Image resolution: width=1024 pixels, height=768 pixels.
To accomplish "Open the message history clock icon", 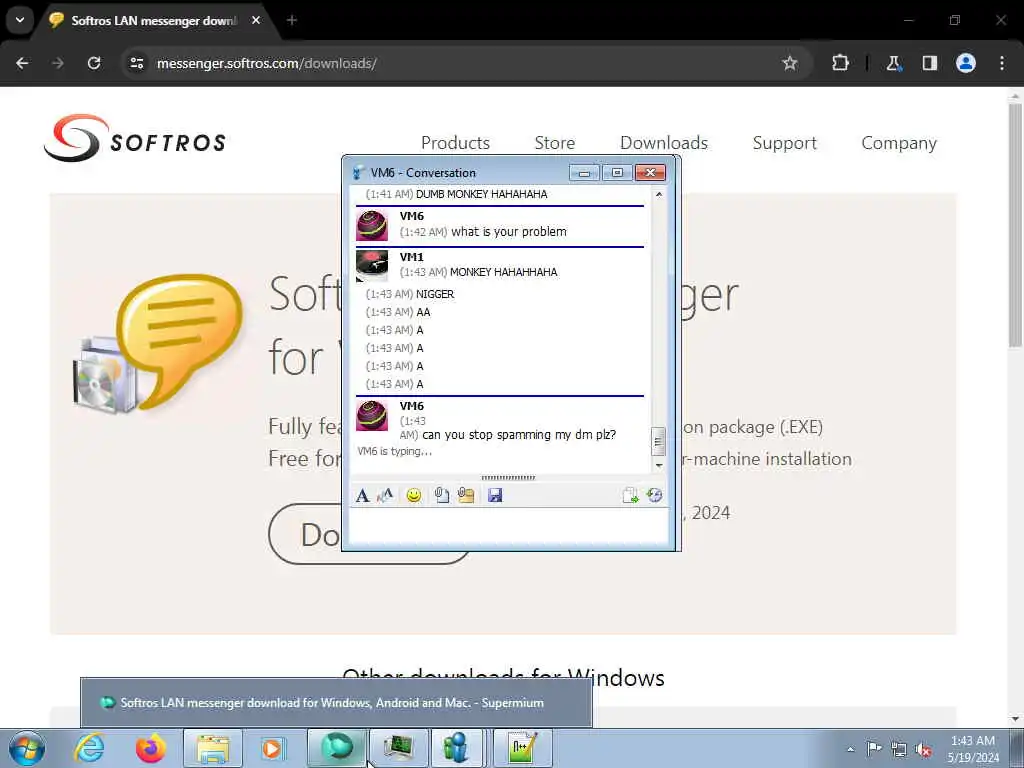I will 654,495.
